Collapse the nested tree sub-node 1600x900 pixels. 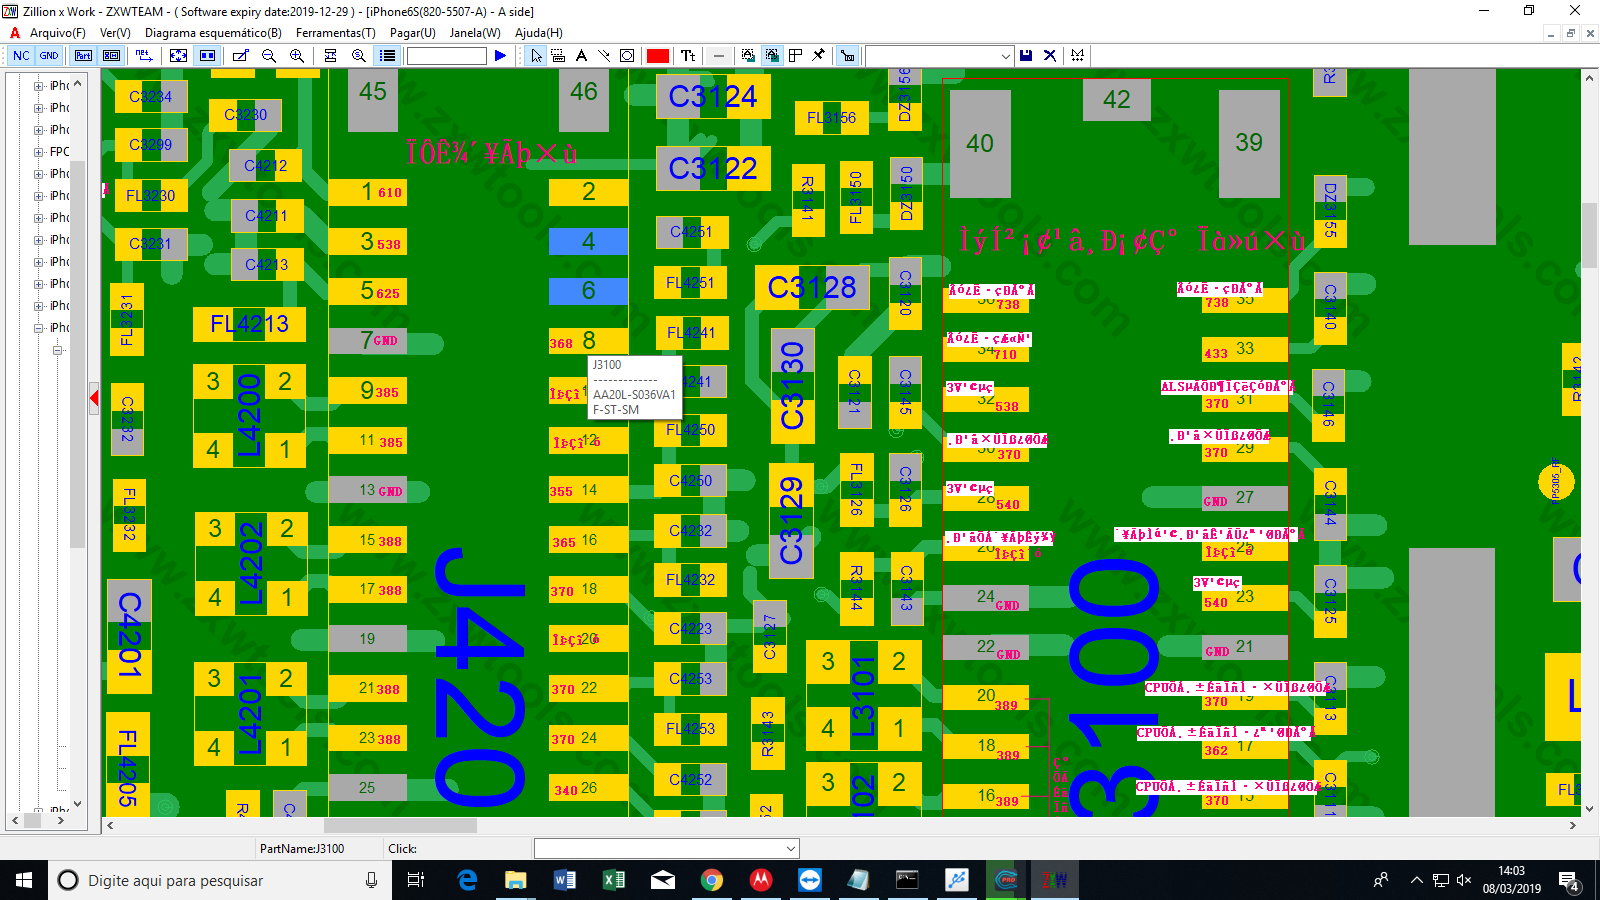point(58,350)
